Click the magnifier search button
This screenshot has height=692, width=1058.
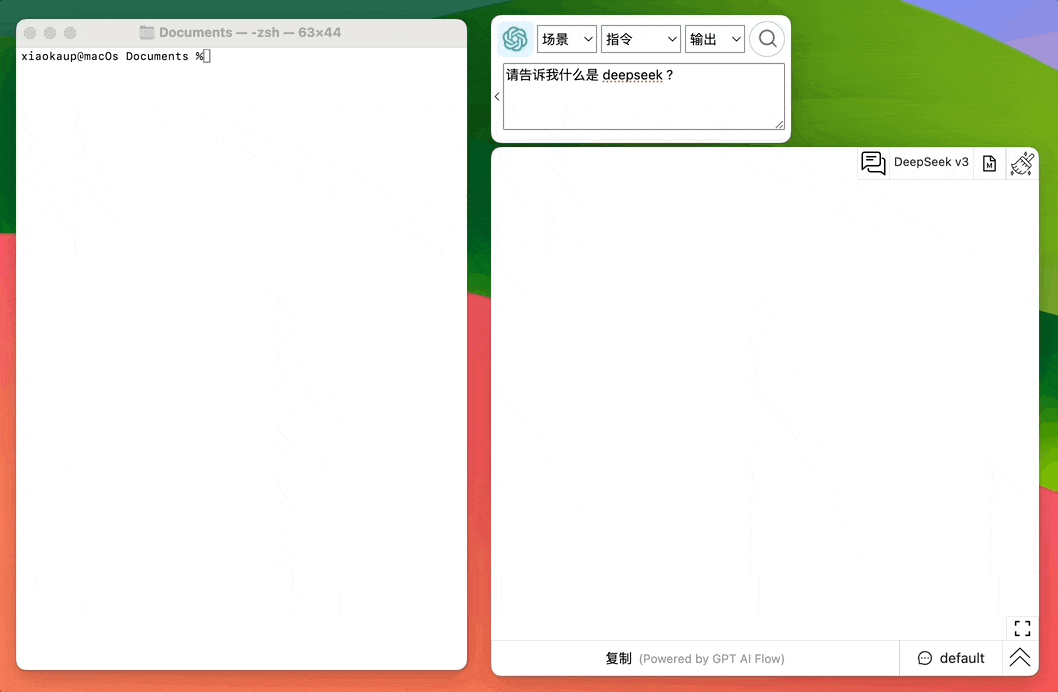pyautogui.click(x=767, y=39)
